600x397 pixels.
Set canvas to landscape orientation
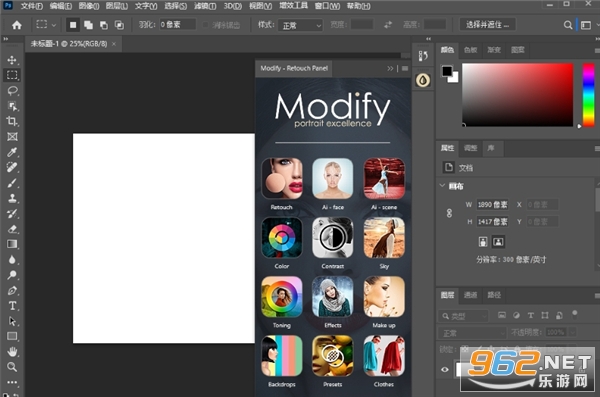pos(498,242)
